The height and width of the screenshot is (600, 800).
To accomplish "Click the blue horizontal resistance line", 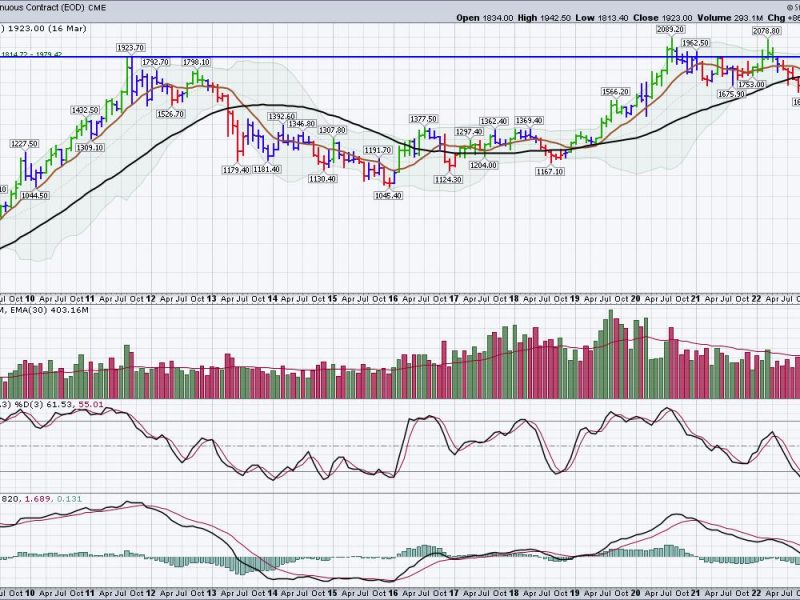I will pos(400,57).
